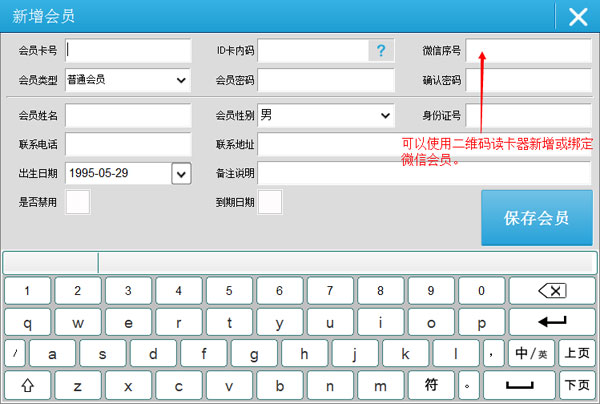Open the 出生日期 date picker arrow

pyautogui.click(x=180, y=174)
